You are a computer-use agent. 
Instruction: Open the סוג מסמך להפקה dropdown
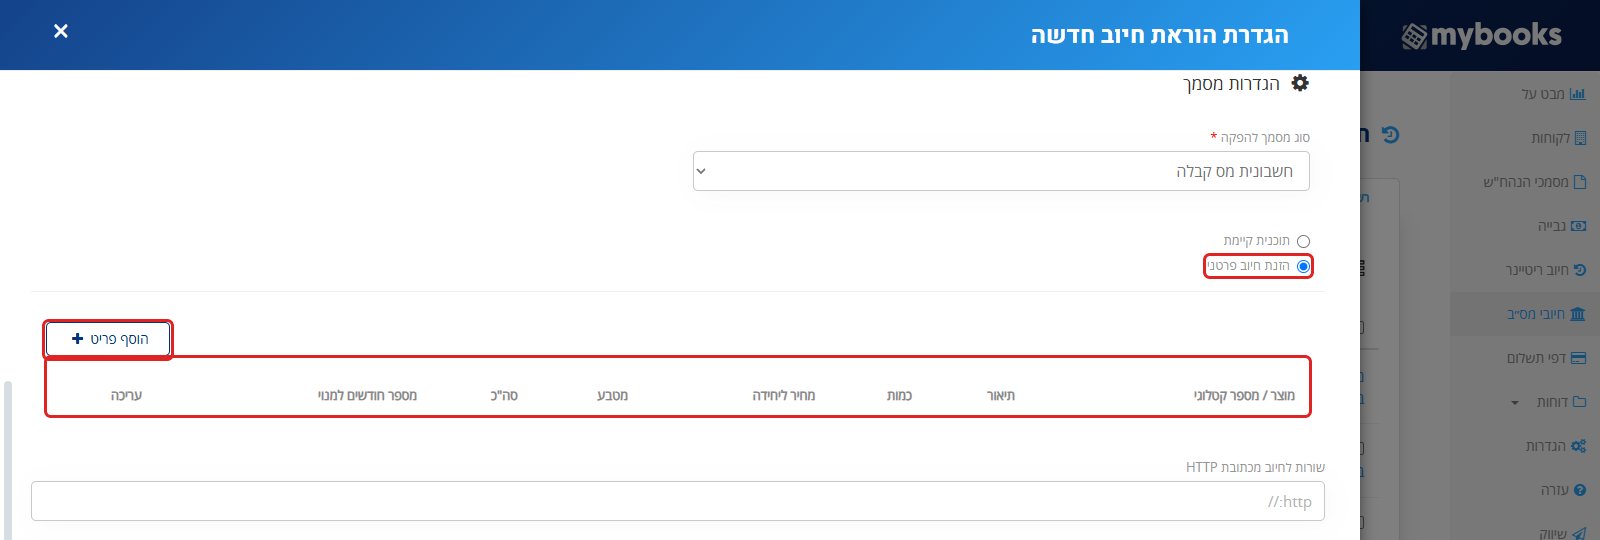point(1001,171)
